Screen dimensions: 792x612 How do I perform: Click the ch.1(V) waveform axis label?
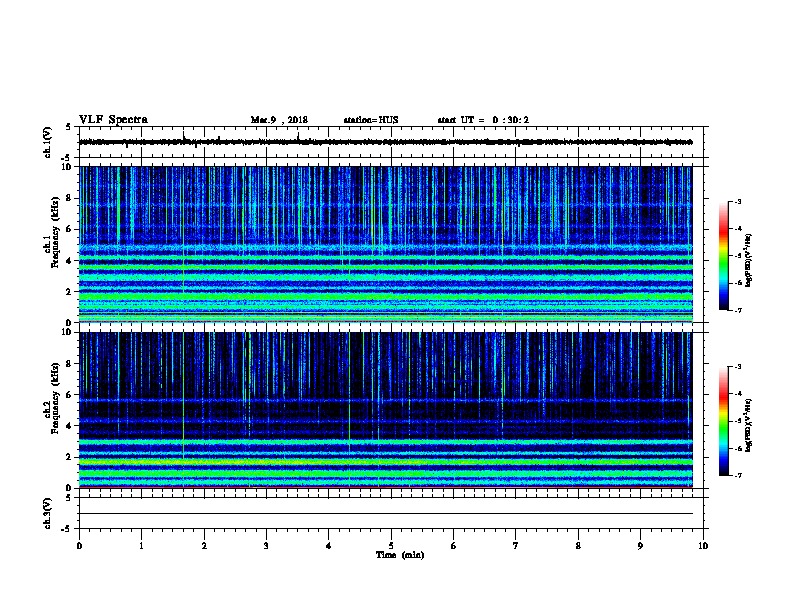point(47,142)
